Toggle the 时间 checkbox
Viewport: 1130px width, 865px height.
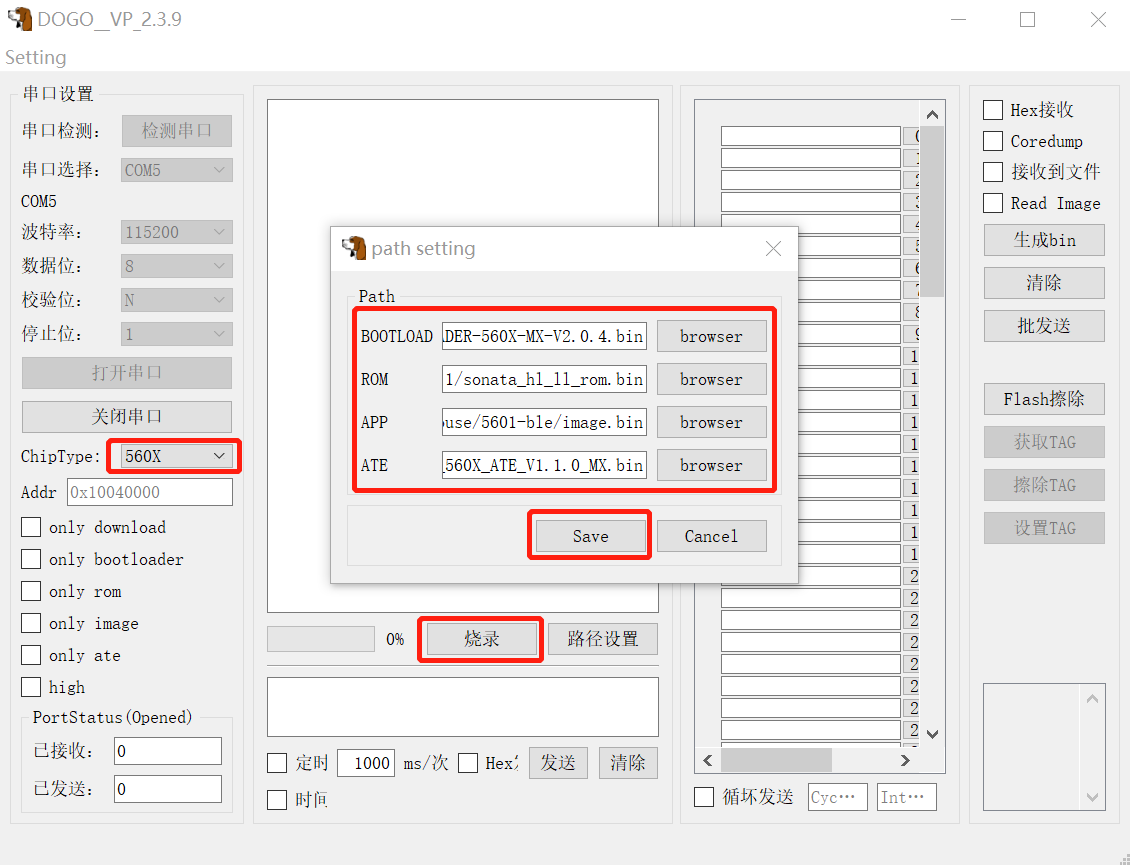click(277, 800)
